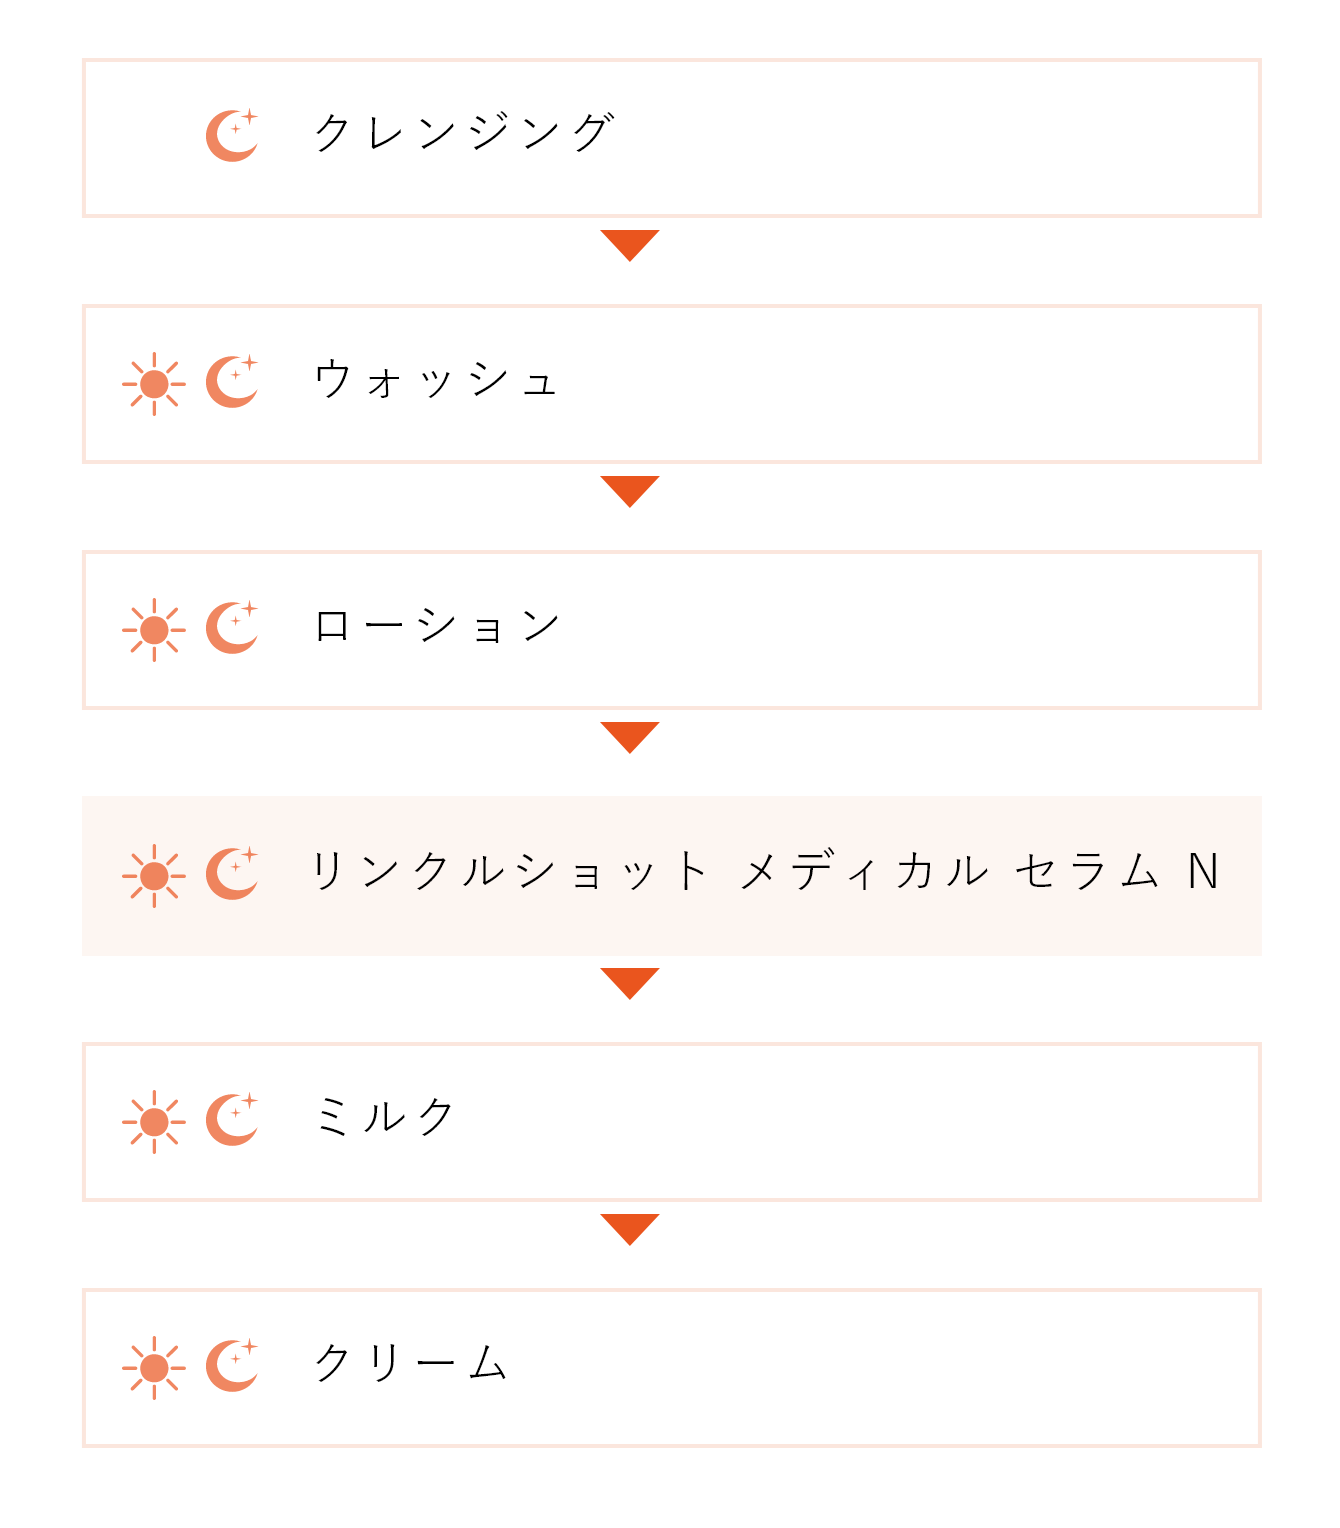Image resolution: width=1340 pixels, height=1528 pixels.
Task: Click the sun icon beside ローション
Action: pos(154,630)
